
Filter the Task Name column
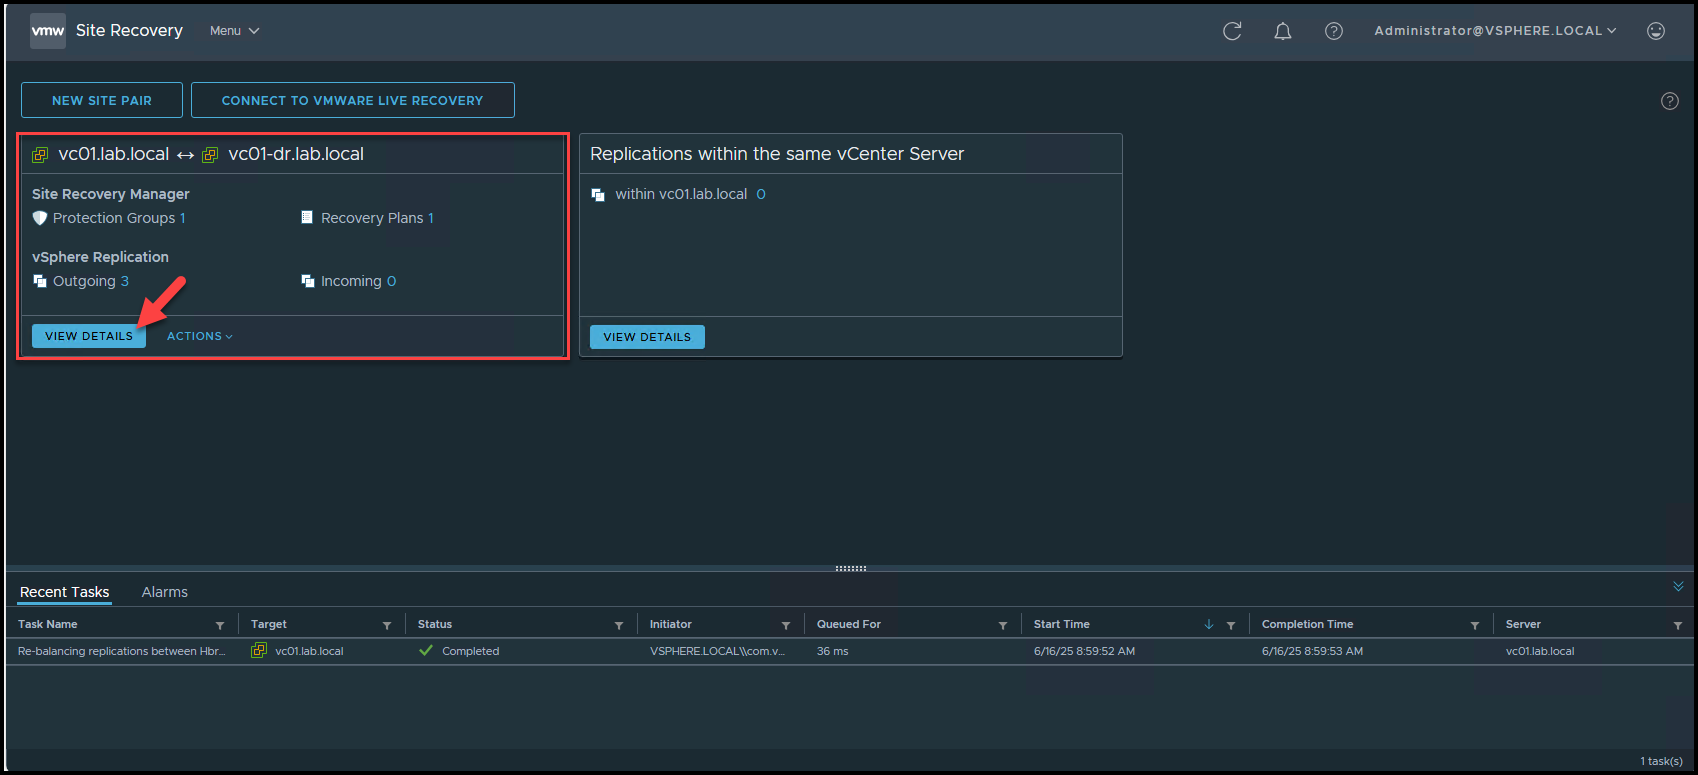click(x=220, y=625)
